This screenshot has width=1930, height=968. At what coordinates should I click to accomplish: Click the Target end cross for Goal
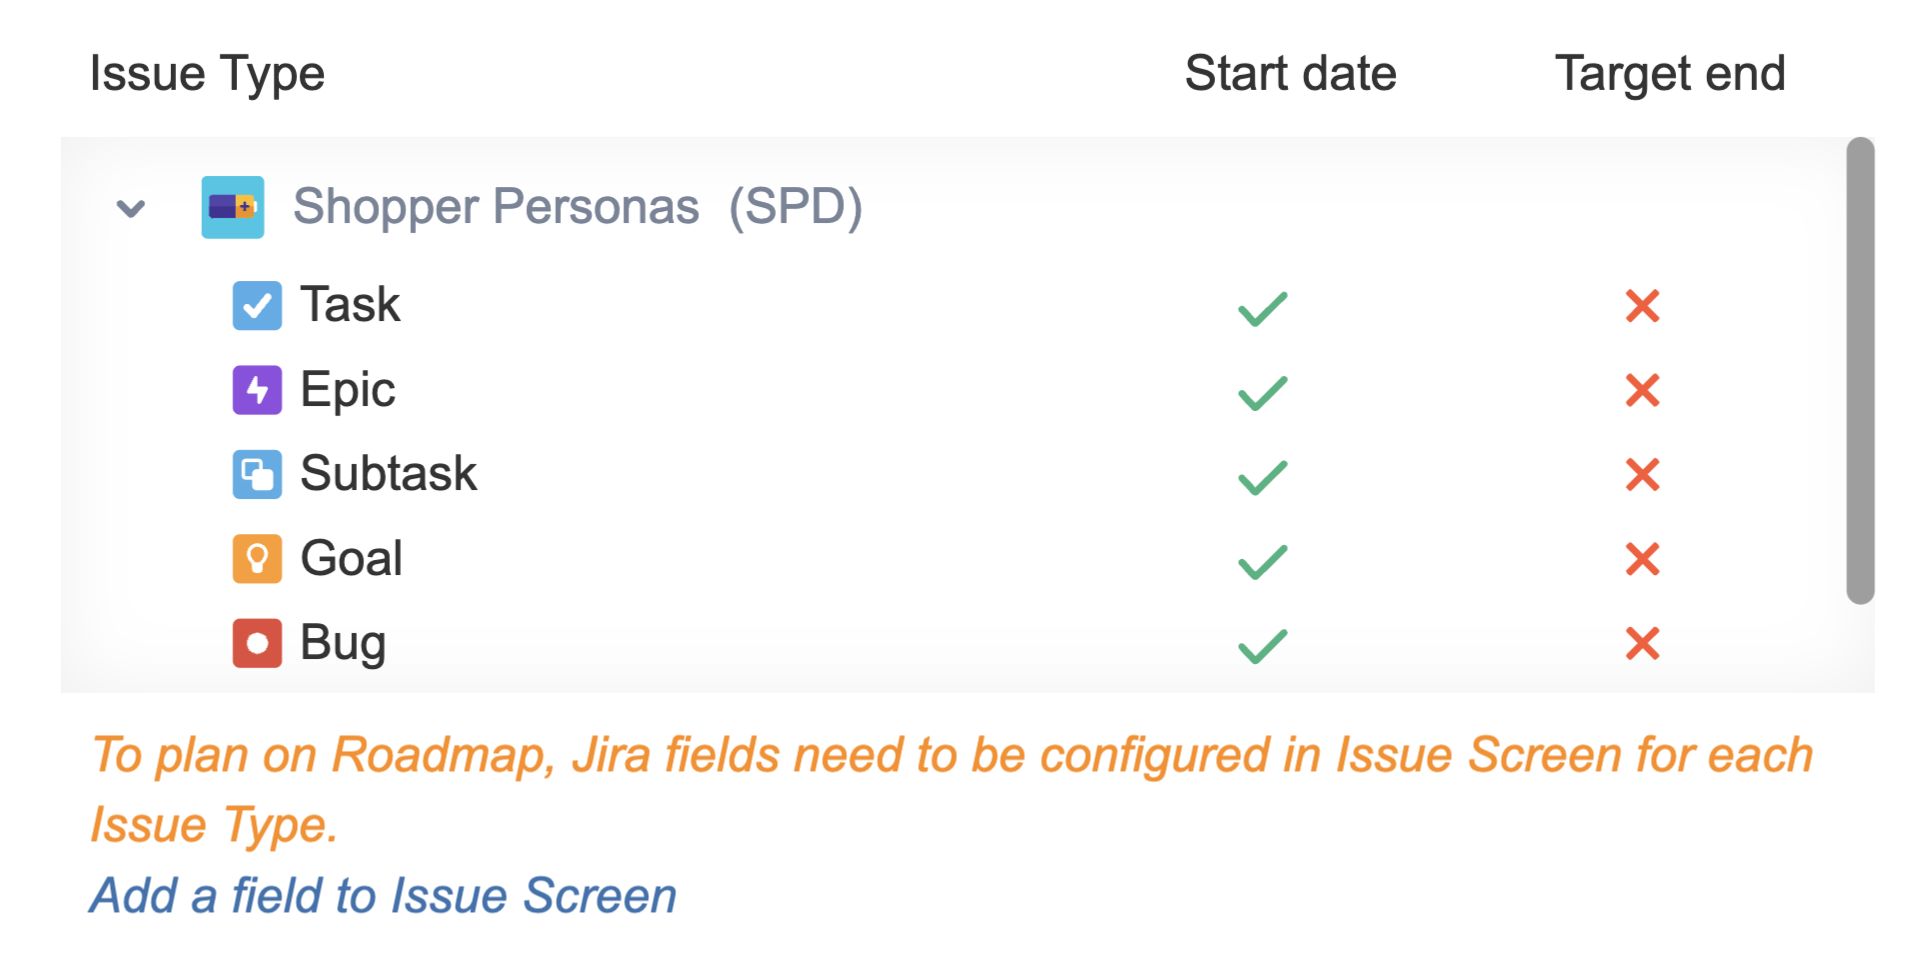[x=1642, y=559]
